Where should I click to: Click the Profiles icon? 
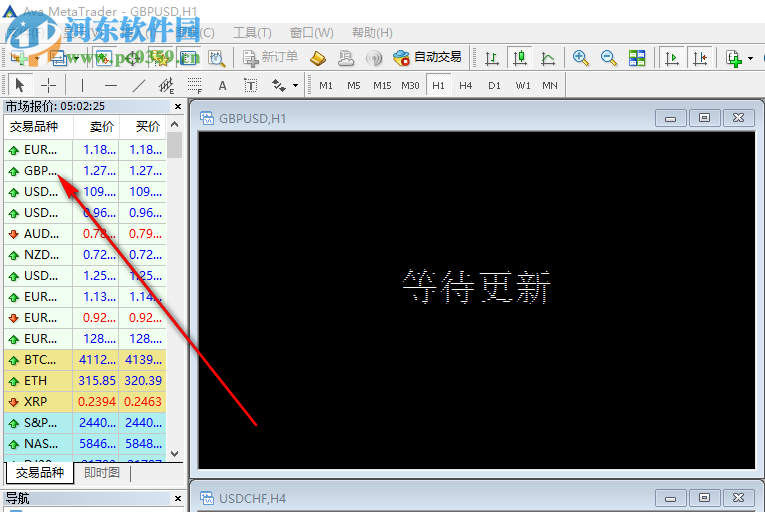tap(59, 58)
